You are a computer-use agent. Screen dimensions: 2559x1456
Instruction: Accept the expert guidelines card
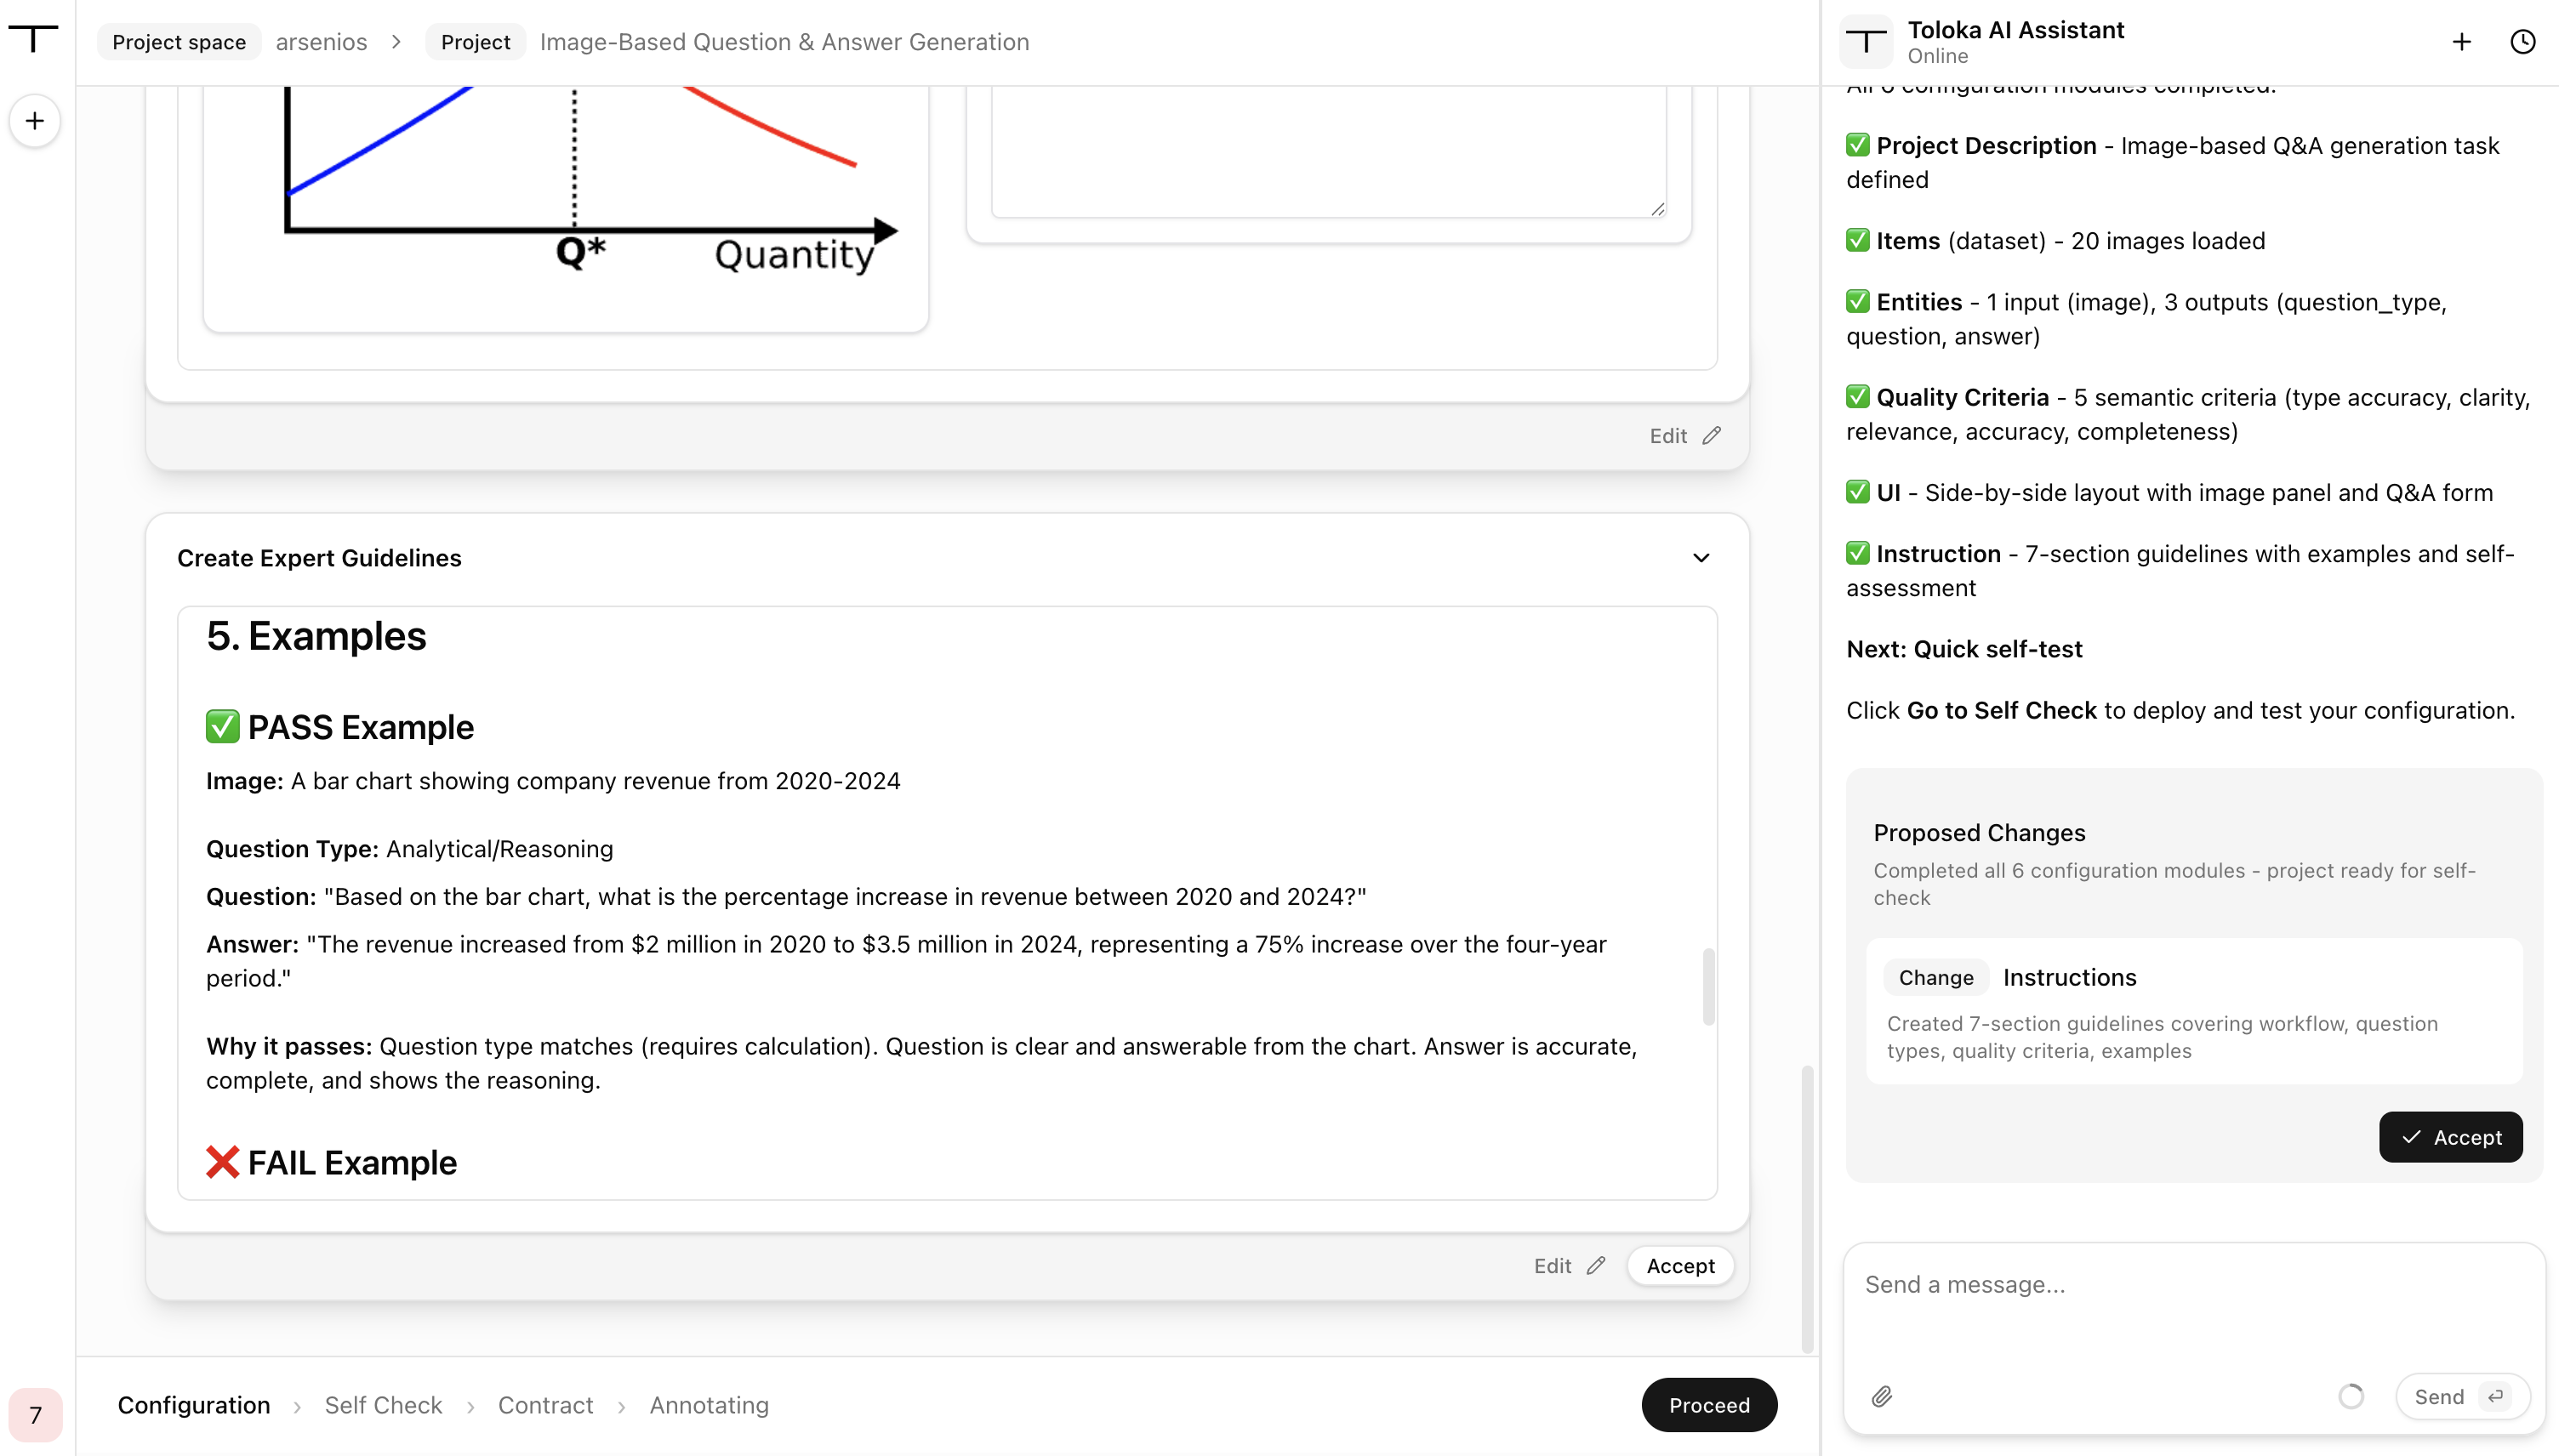click(x=1680, y=1265)
